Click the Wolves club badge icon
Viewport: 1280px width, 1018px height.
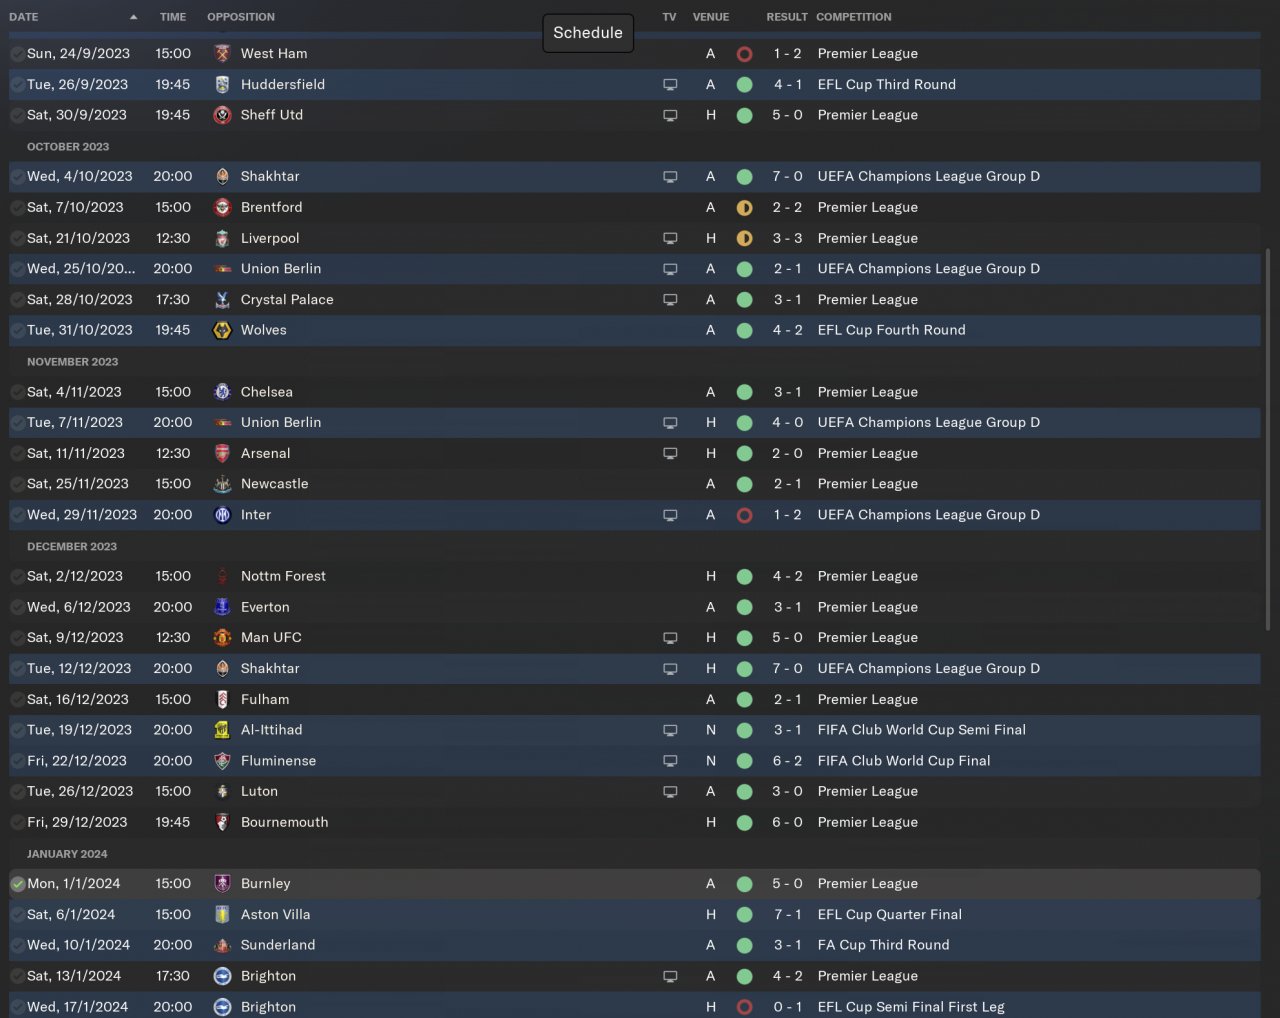pos(222,330)
